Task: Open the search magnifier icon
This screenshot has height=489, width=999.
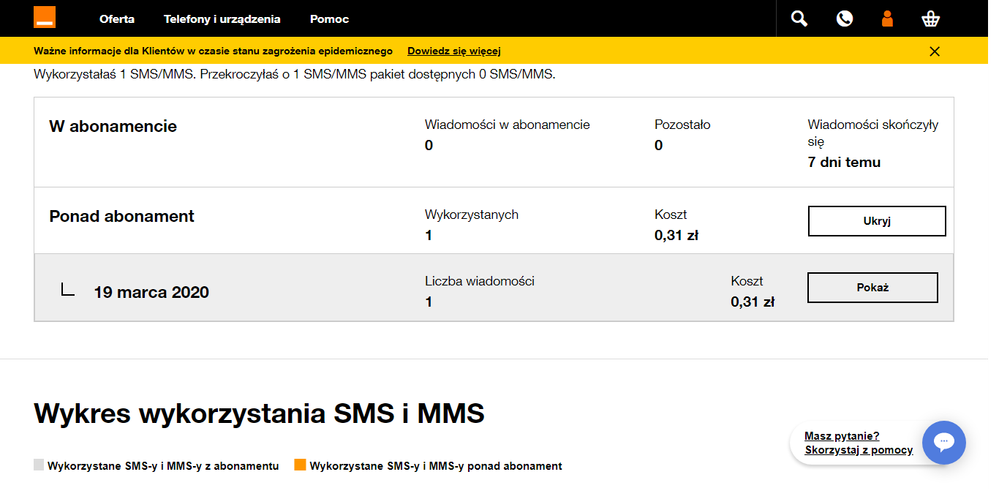Action: pos(799,18)
